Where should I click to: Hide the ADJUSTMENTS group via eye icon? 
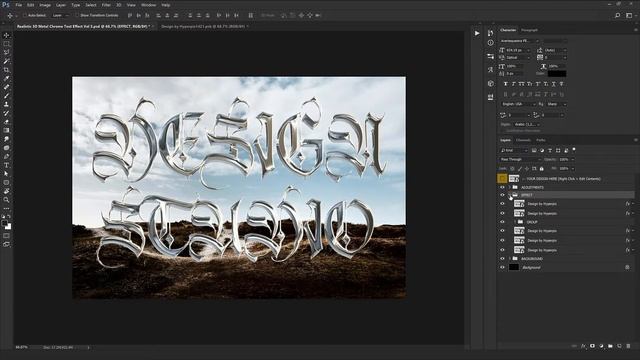pos(502,187)
